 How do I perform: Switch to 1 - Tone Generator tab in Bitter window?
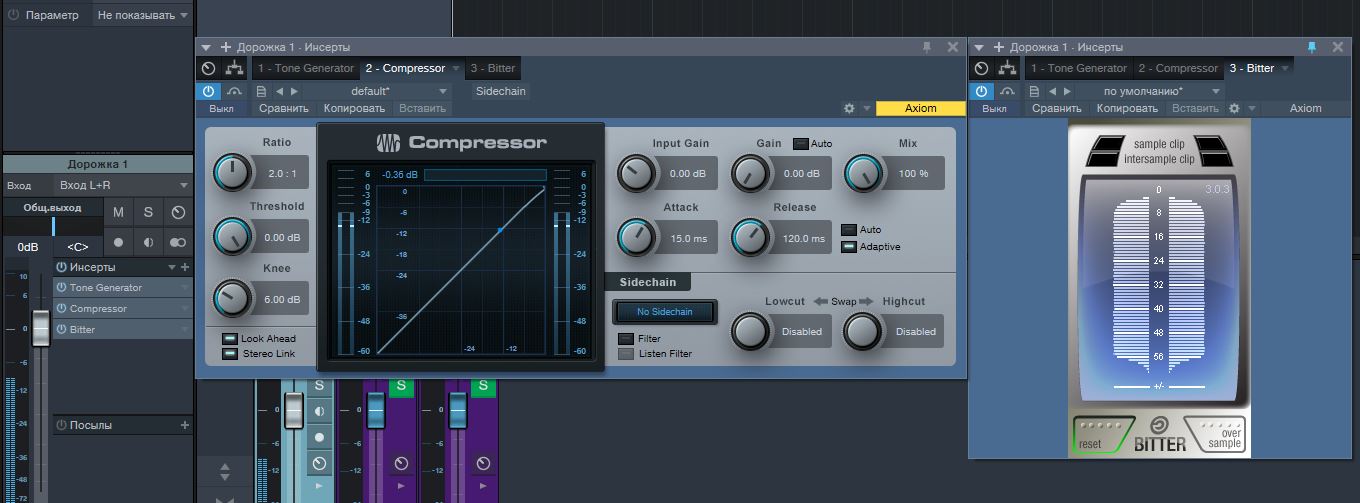click(x=1079, y=68)
